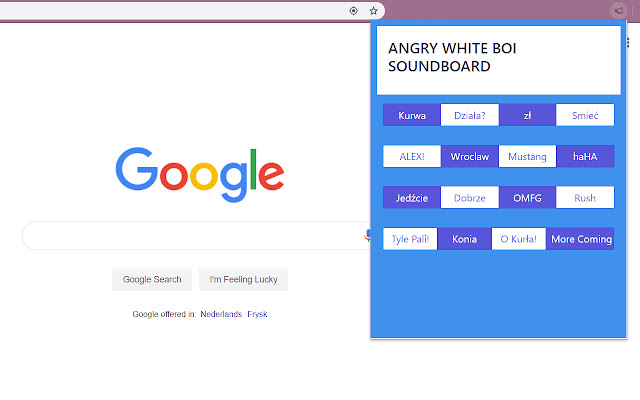Play the Kurwa sound
The height and width of the screenshot is (400, 640).
point(412,115)
